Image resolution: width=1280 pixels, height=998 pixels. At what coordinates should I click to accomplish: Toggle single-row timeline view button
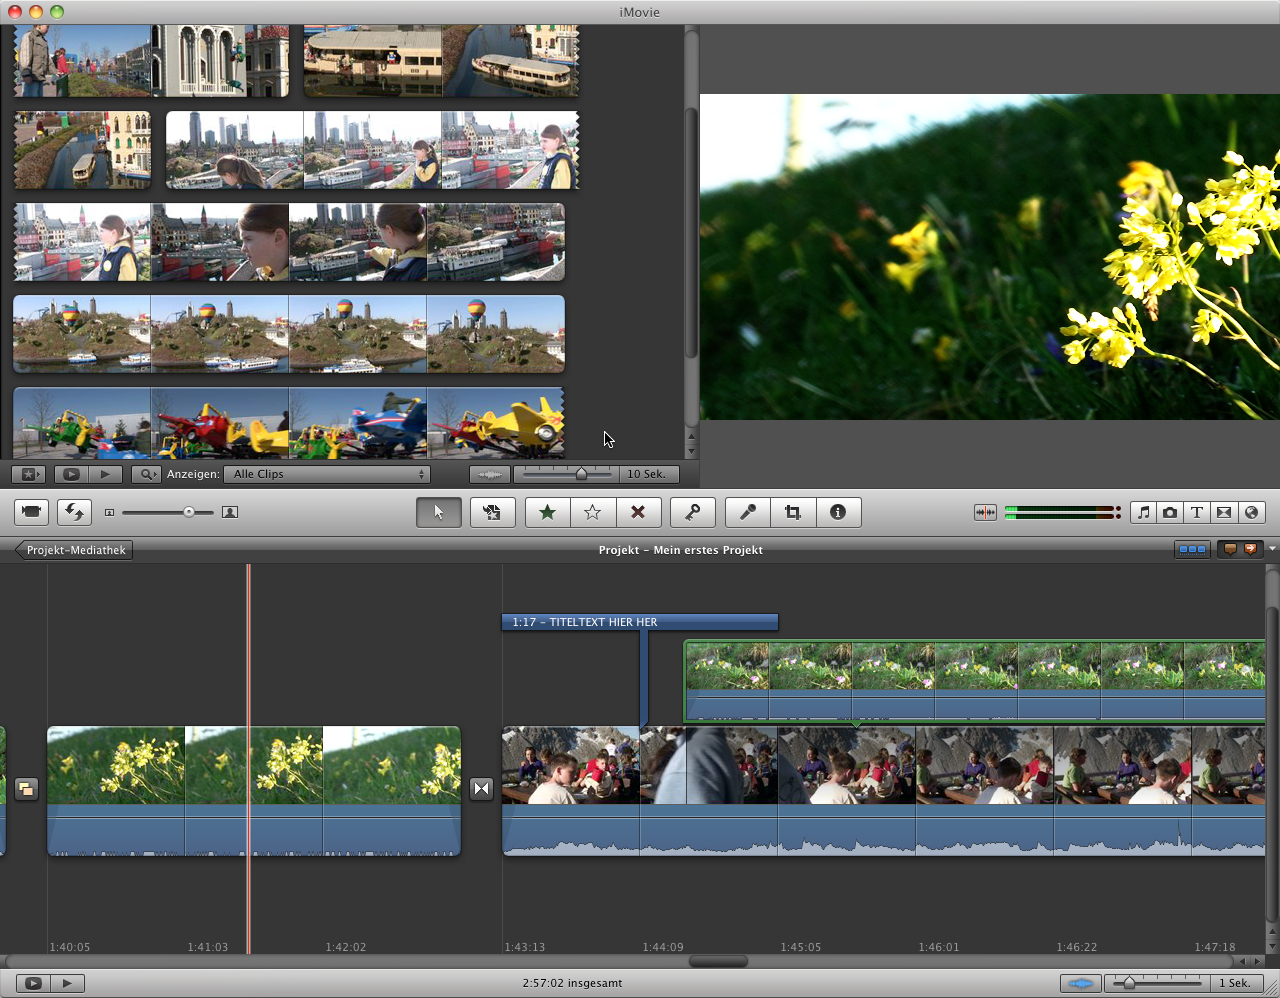[x=1192, y=549]
